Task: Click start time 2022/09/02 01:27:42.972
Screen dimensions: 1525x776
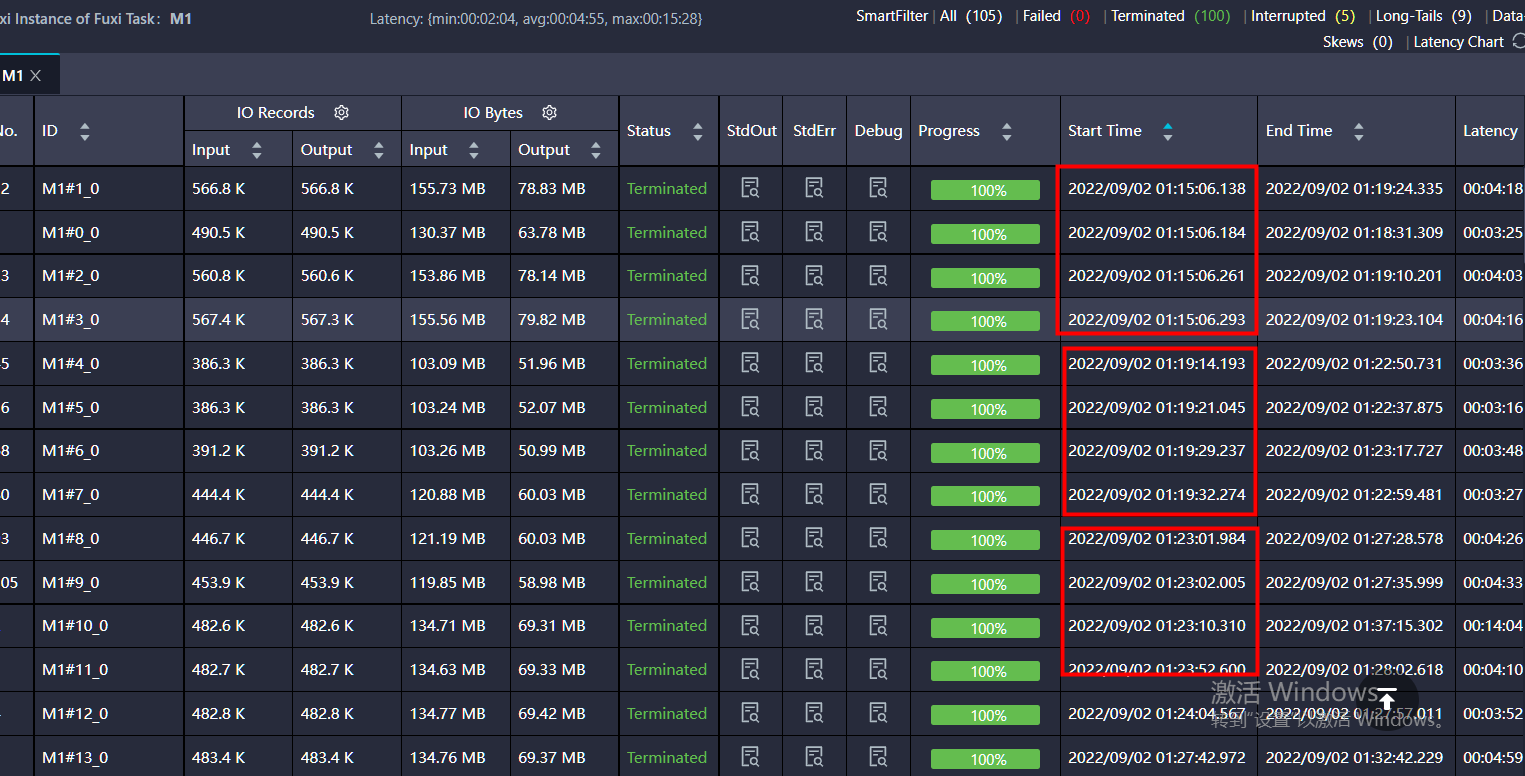Action: (x=1157, y=757)
